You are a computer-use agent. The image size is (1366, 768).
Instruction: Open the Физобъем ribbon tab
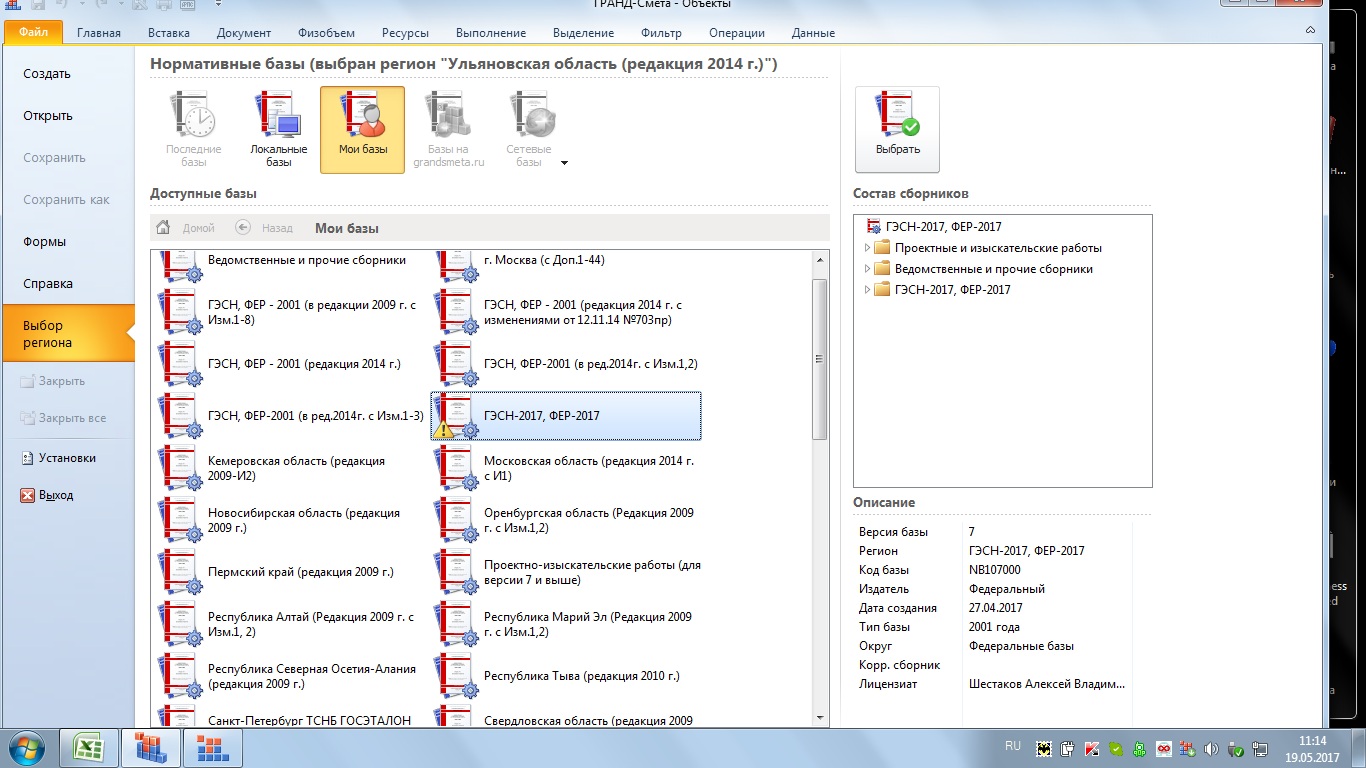tap(325, 33)
